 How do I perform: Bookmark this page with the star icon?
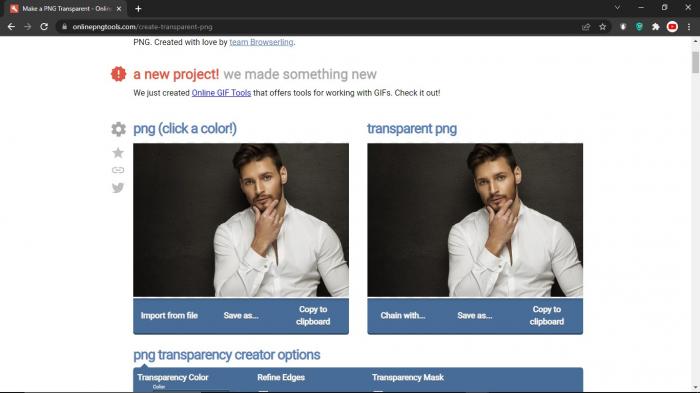603,27
